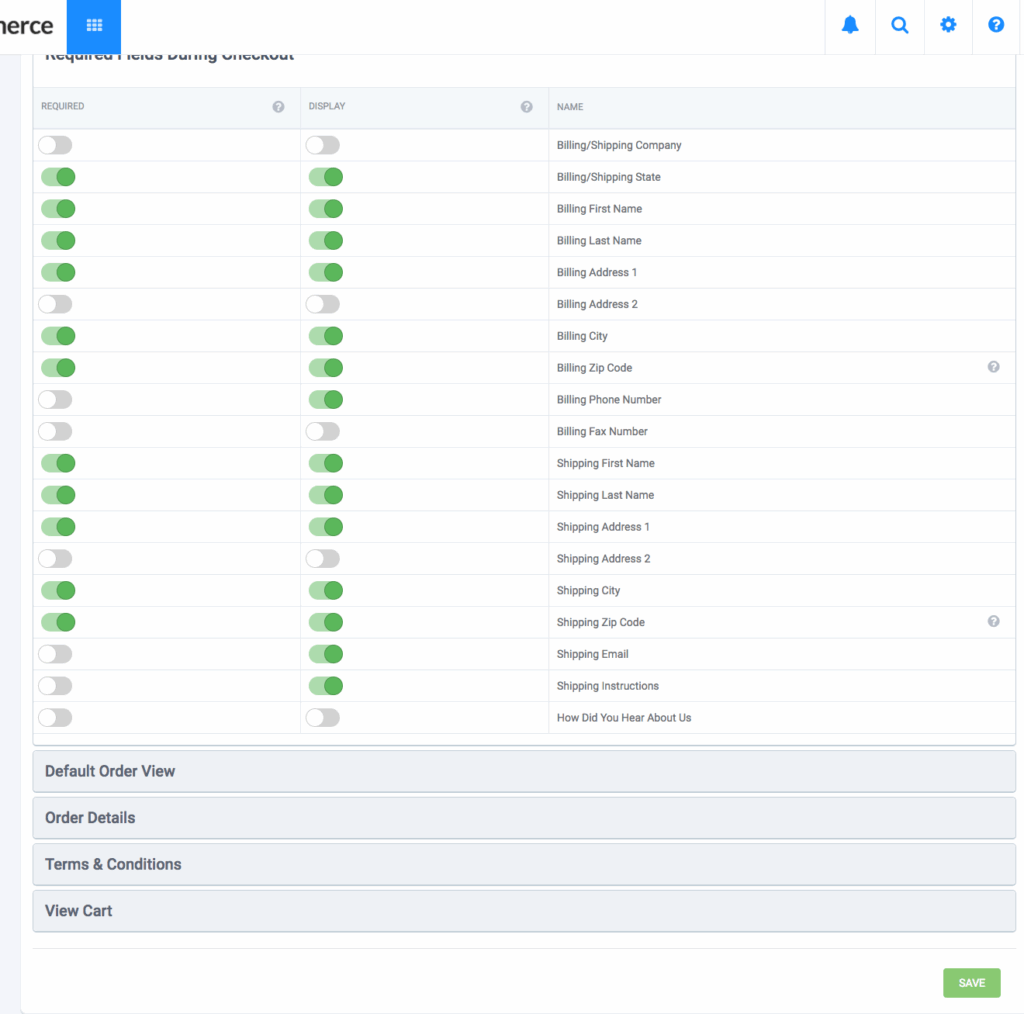Click help icon beside Required column header
Viewport: 1024px width, 1014px height.
[x=279, y=107]
